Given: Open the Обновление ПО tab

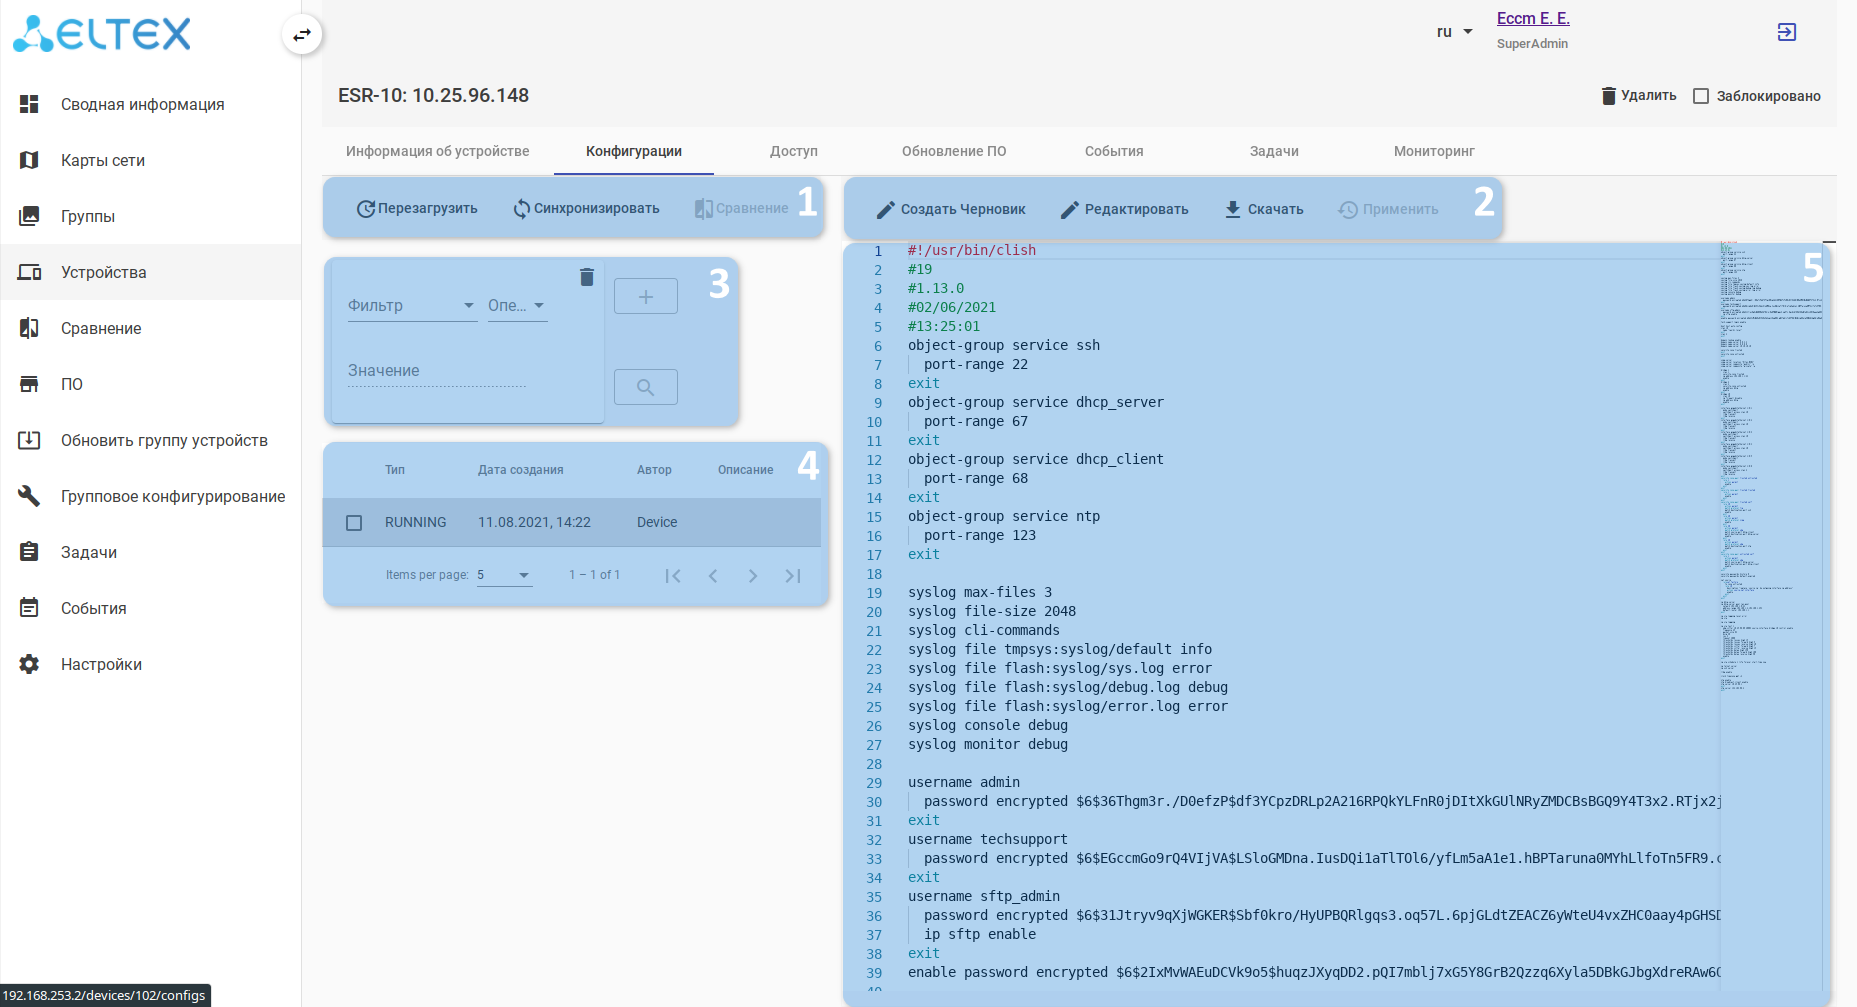Looking at the screenshot, I should [953, 151].
